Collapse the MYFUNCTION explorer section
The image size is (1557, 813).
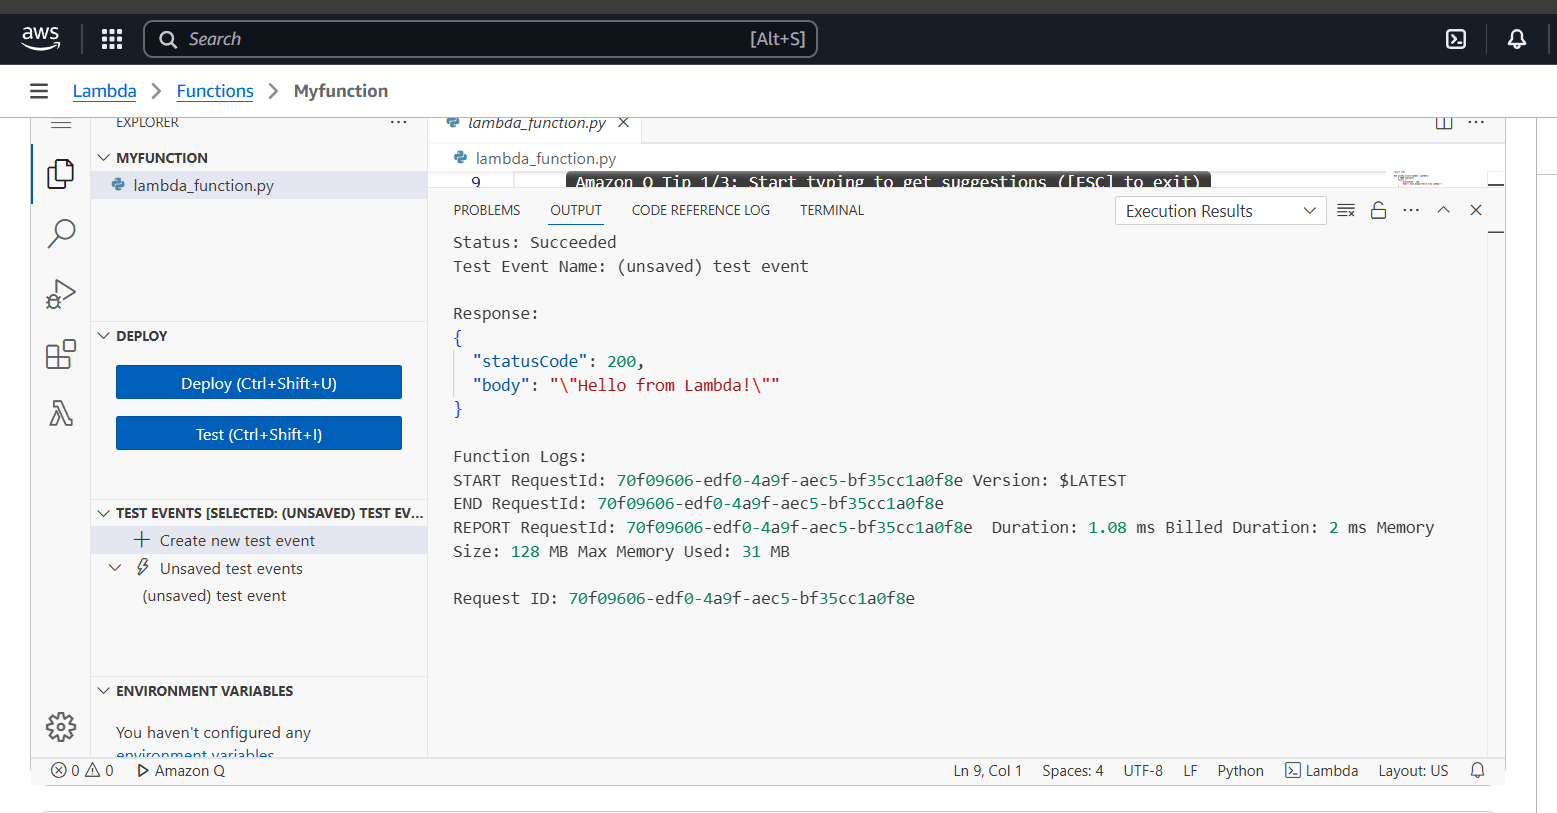point(103,158)
